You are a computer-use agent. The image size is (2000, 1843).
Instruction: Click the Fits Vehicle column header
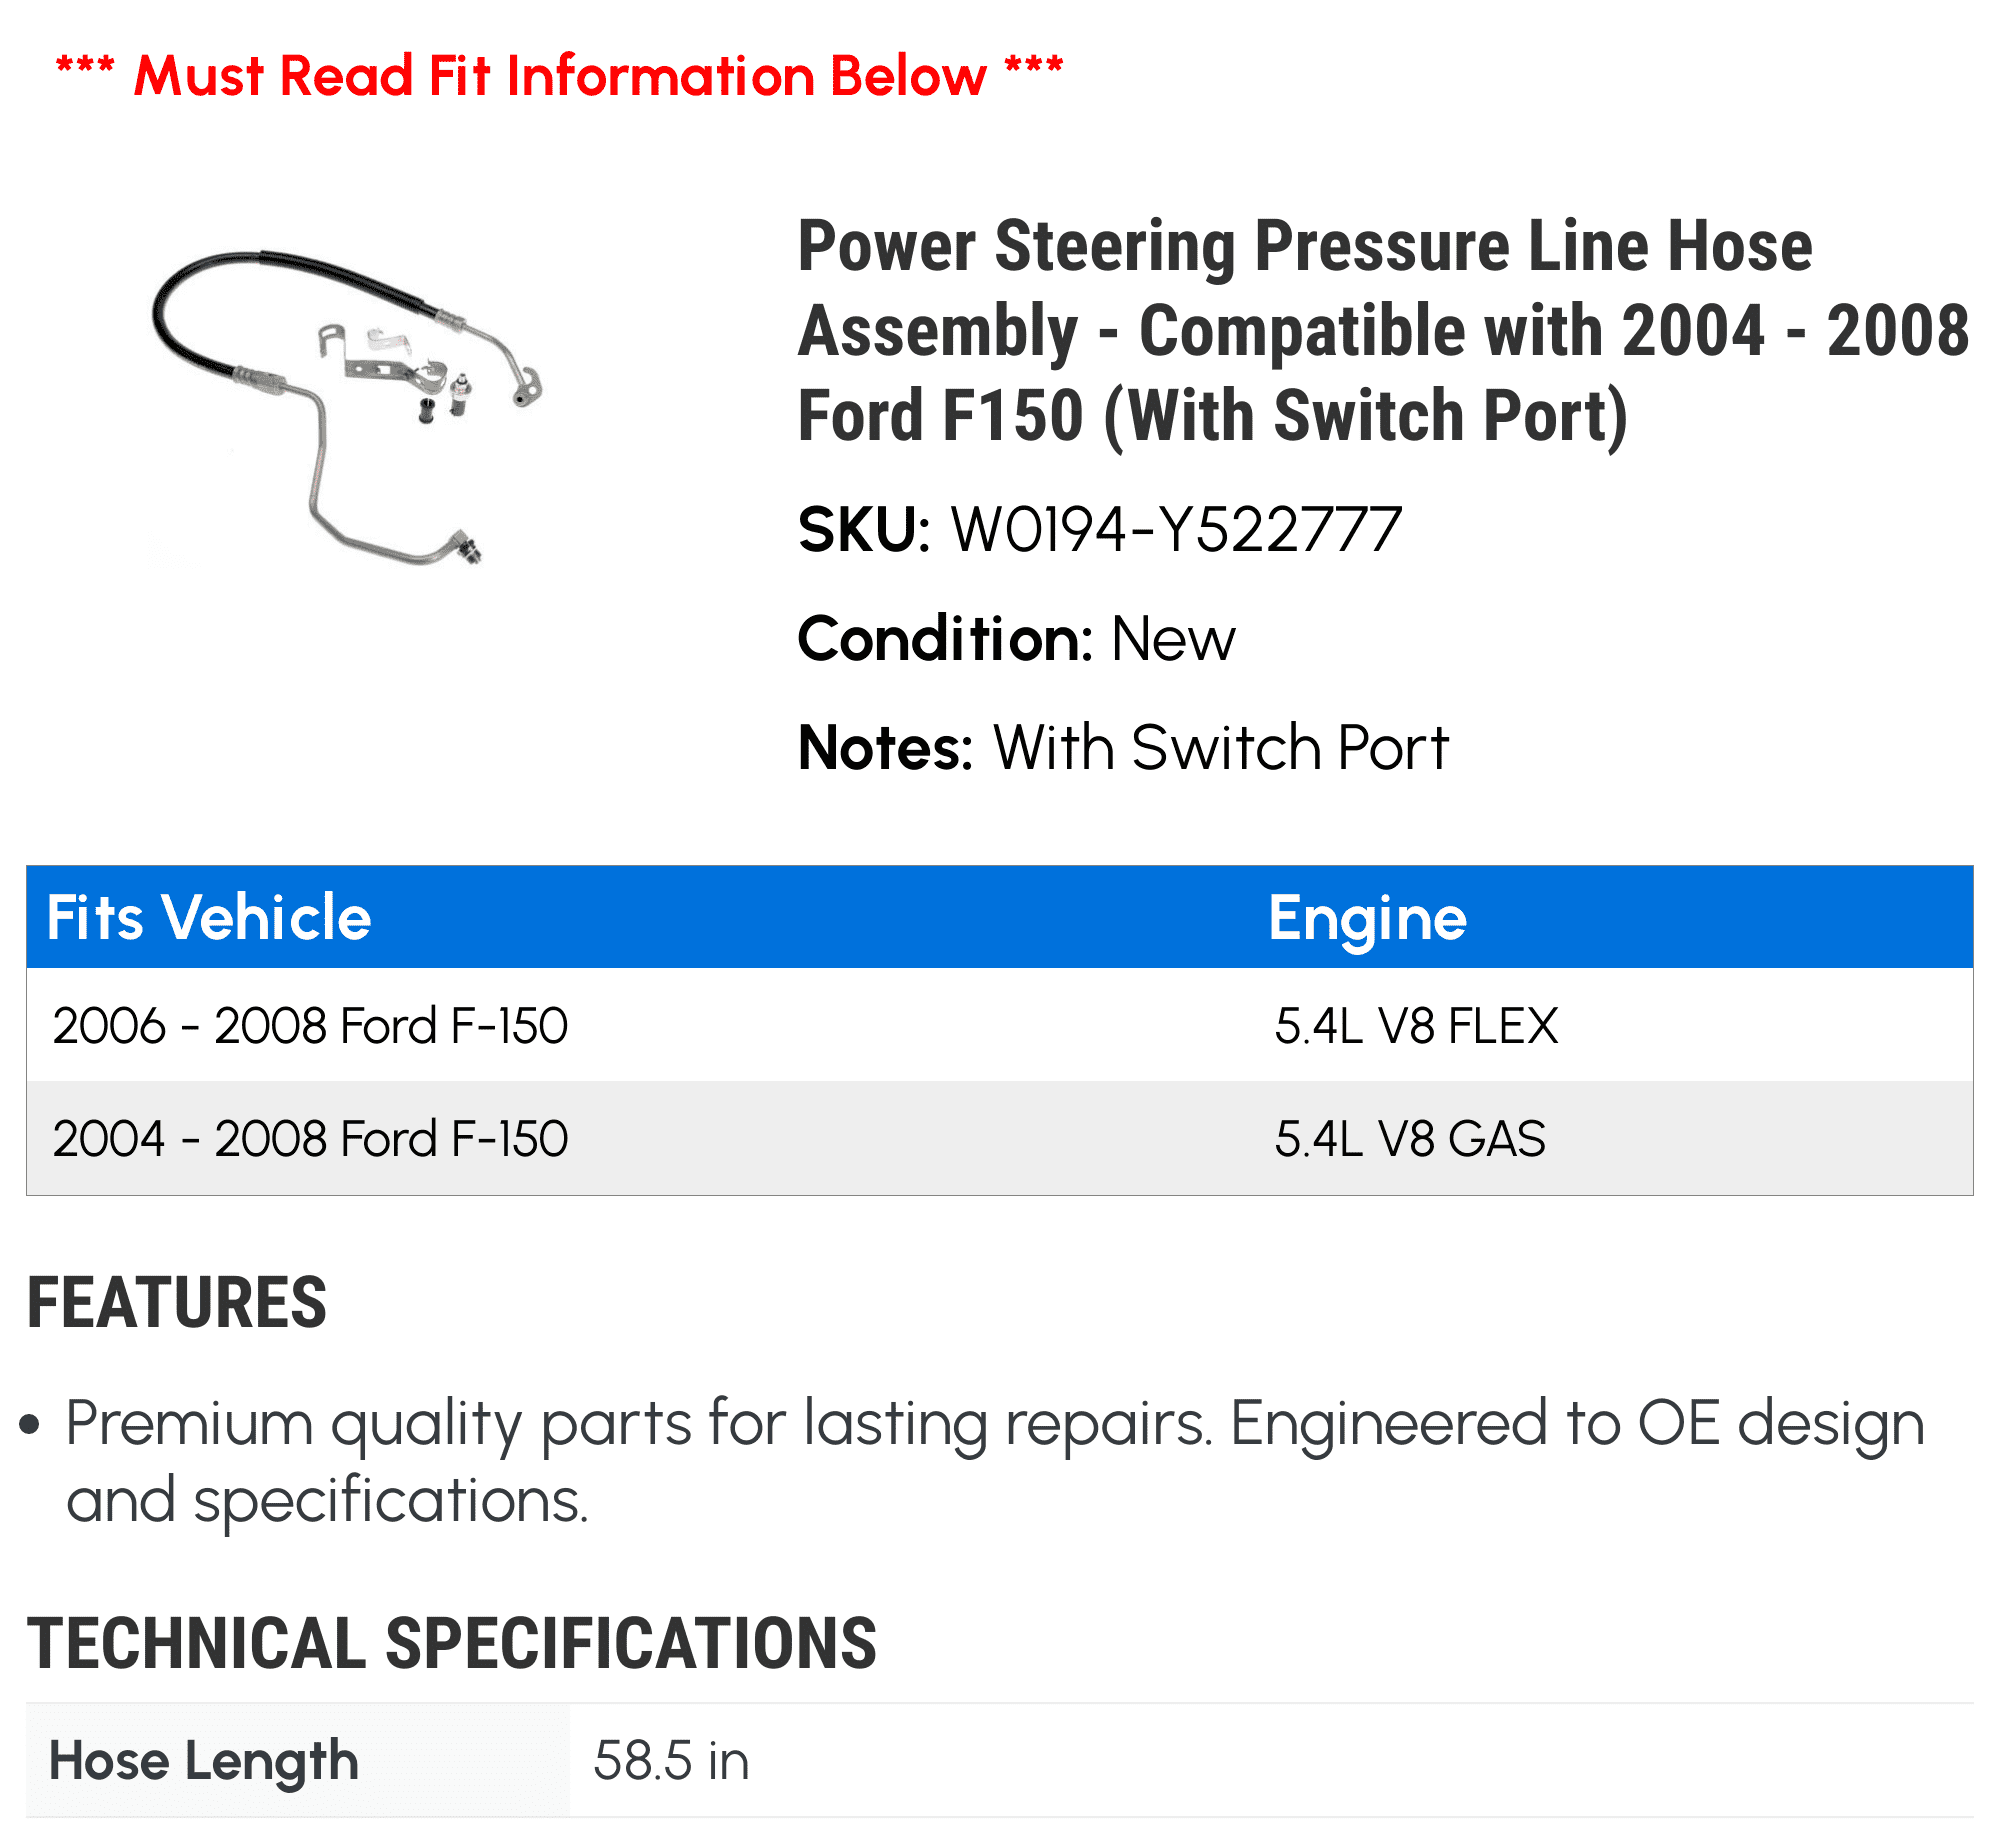point(209,917)
